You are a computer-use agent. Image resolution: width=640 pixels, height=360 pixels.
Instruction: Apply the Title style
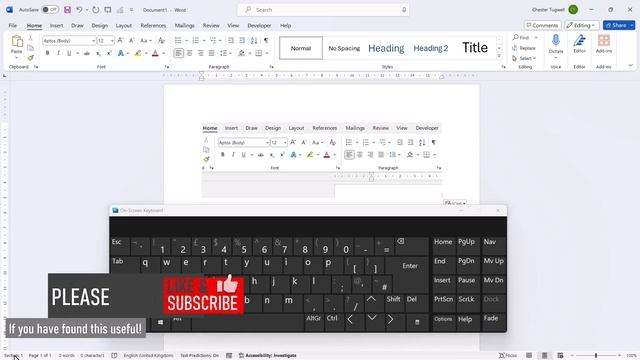pos(475,48)
